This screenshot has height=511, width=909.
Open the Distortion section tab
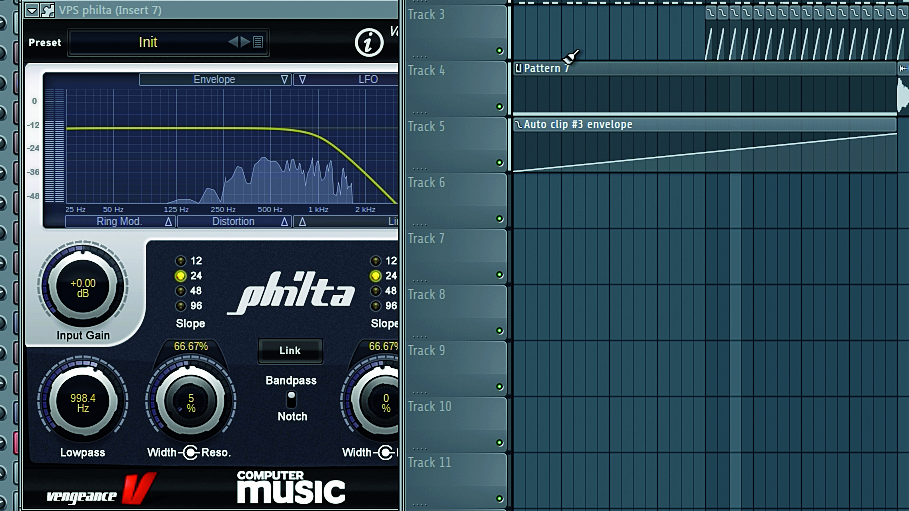tap(234, 222)
